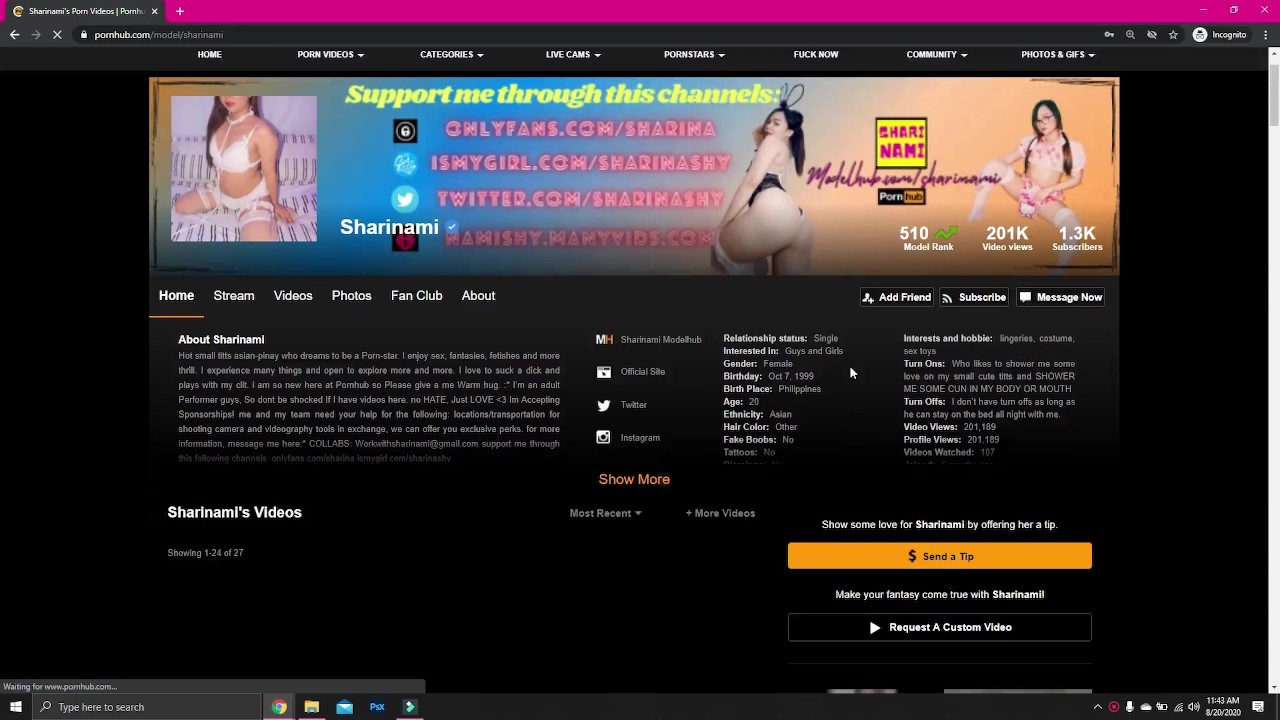Click the 1.3K Subscribers stat
Viewport: 1280px width, 720px height.
pos(1077,238)
